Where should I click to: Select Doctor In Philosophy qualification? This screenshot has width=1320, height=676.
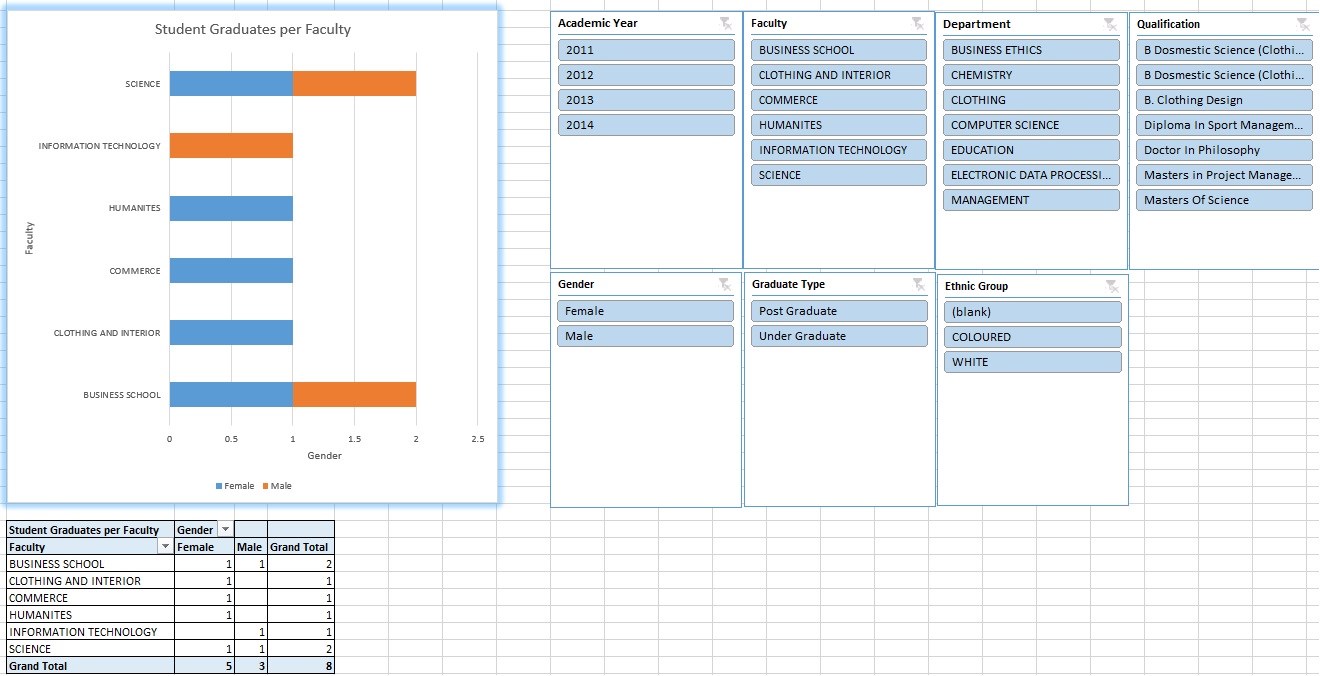click(1224, 150)
